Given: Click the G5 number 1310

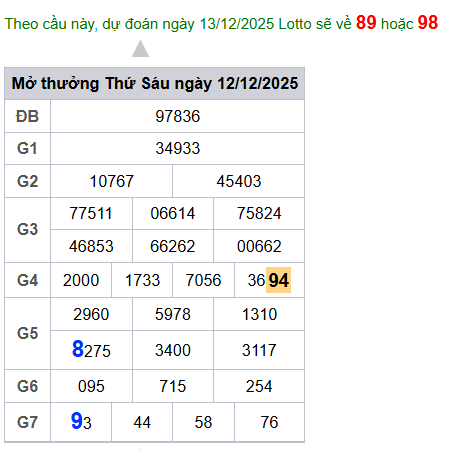Looking at the screenshot, I should [x=259, y=314].
